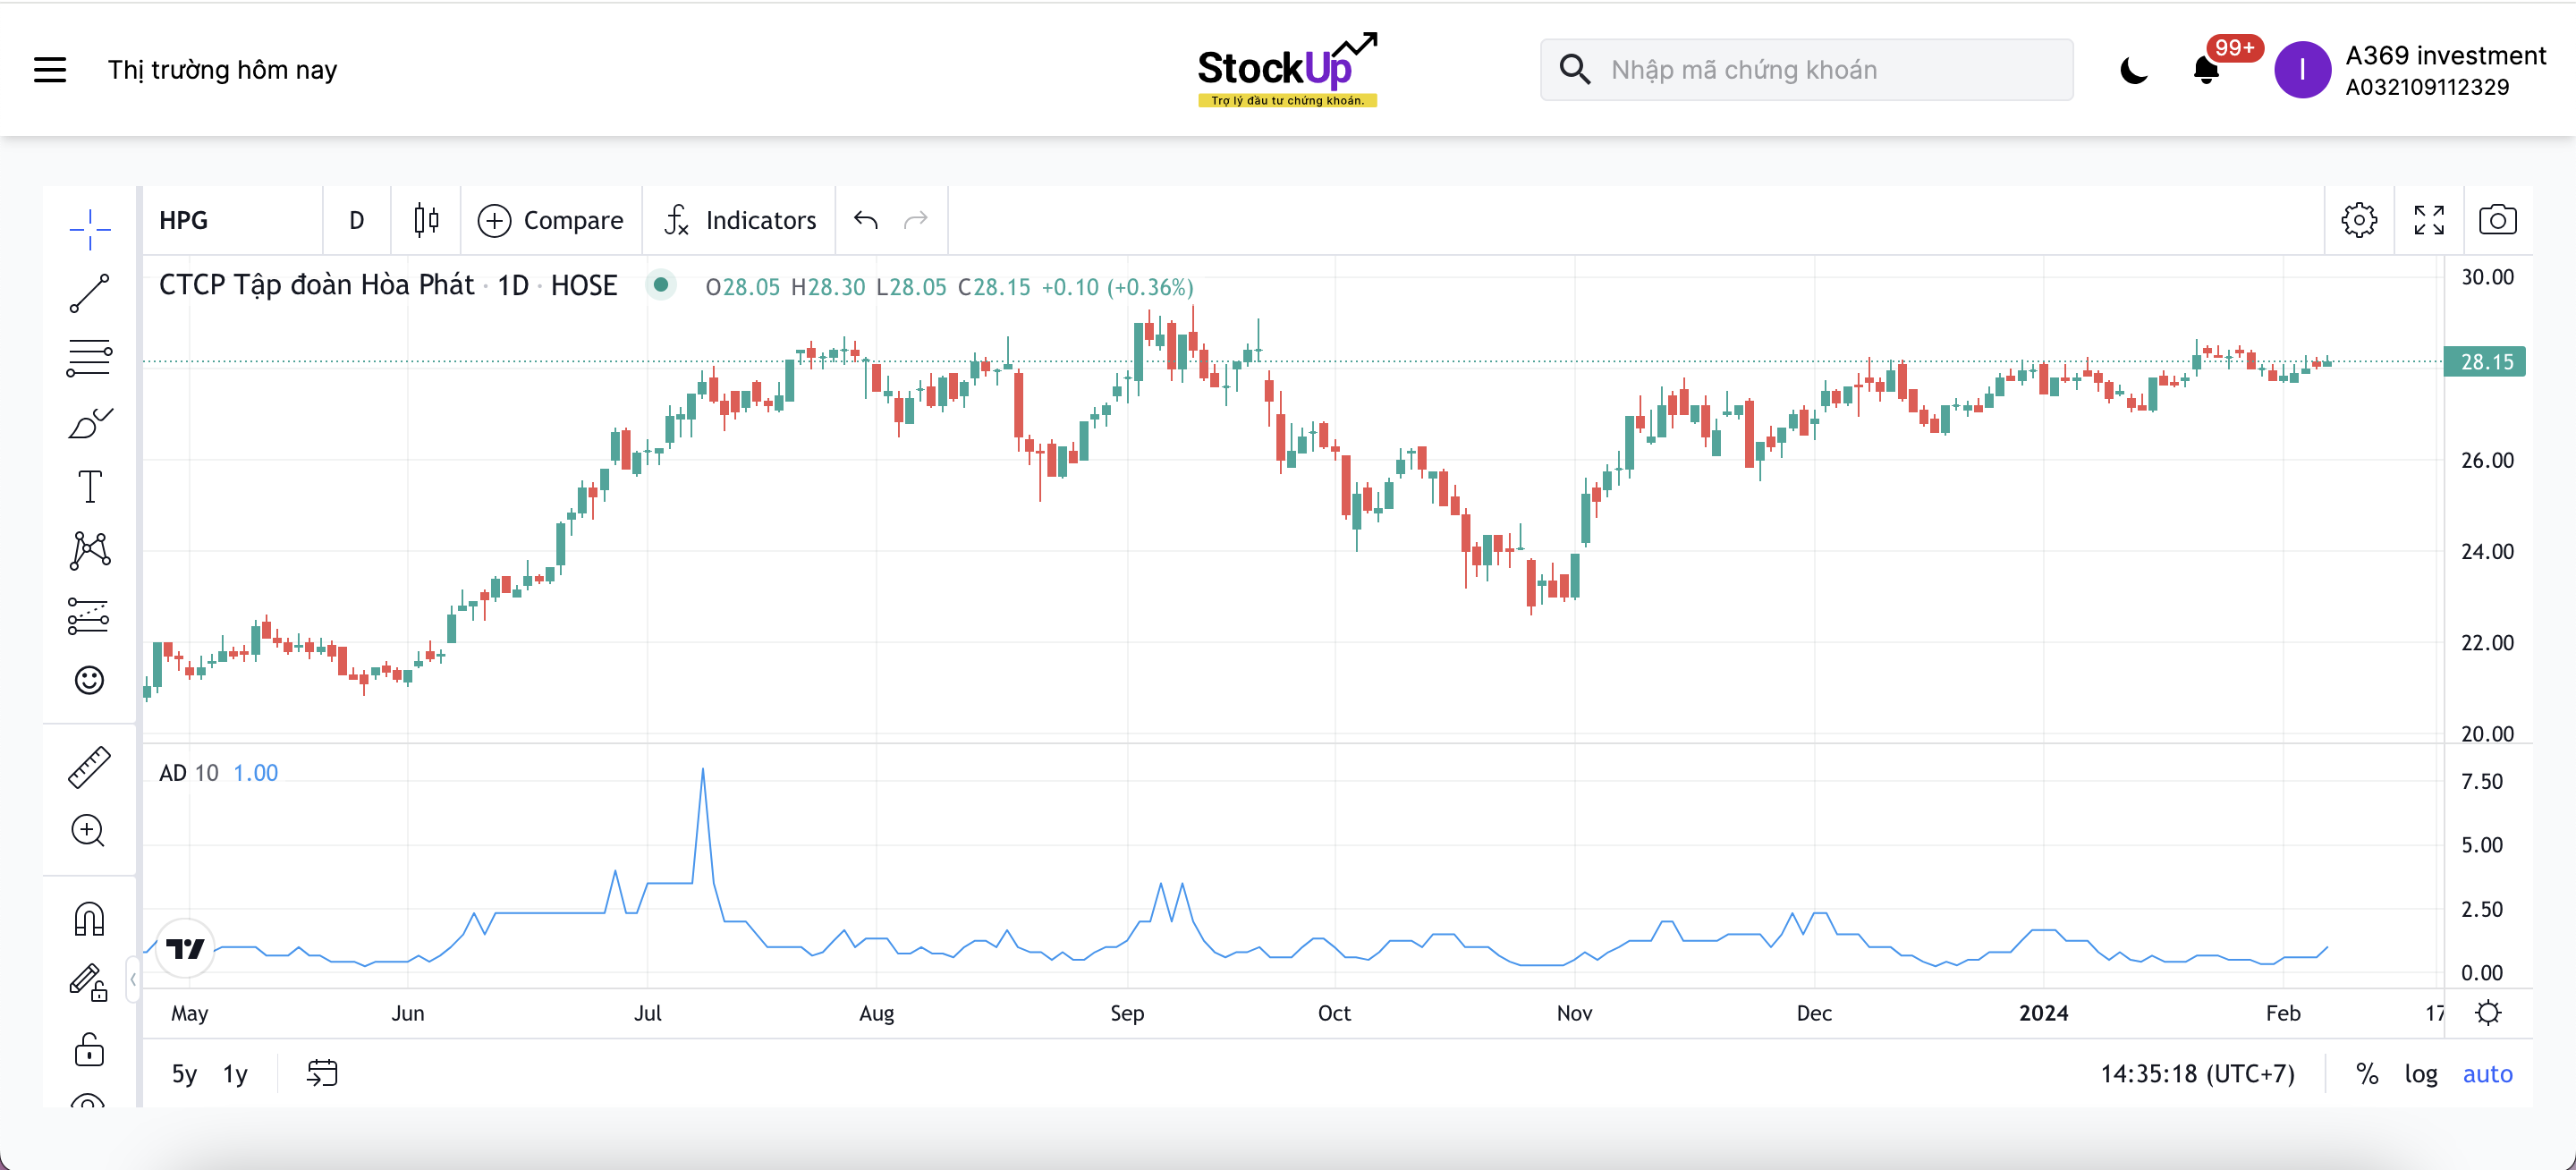Open chart settings gear
This screenshot has width=2576, height=1170.
pyautogui.click(x=2359, y=220)
